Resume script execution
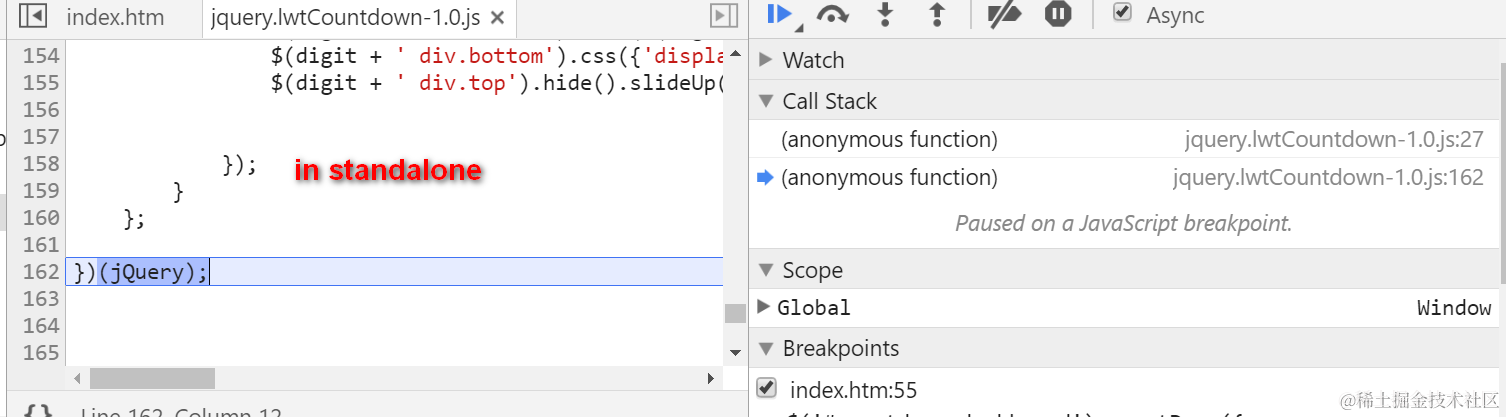1506x417 pixels. coord(780,15)
